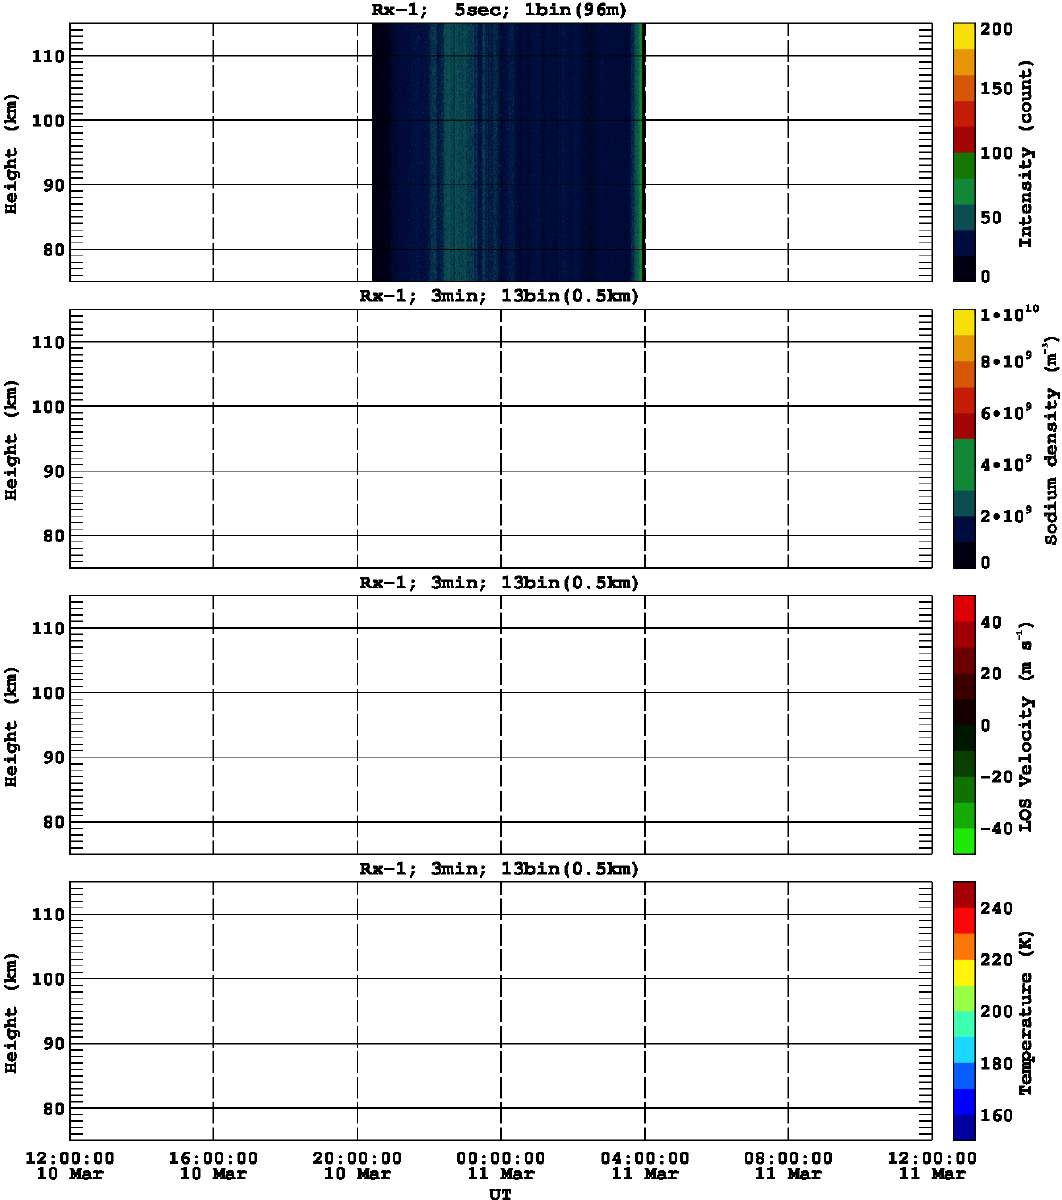Click the 'UT' x-axis label
Viewport: 1062px width, 1200px height.
[x=499, y=1193]
